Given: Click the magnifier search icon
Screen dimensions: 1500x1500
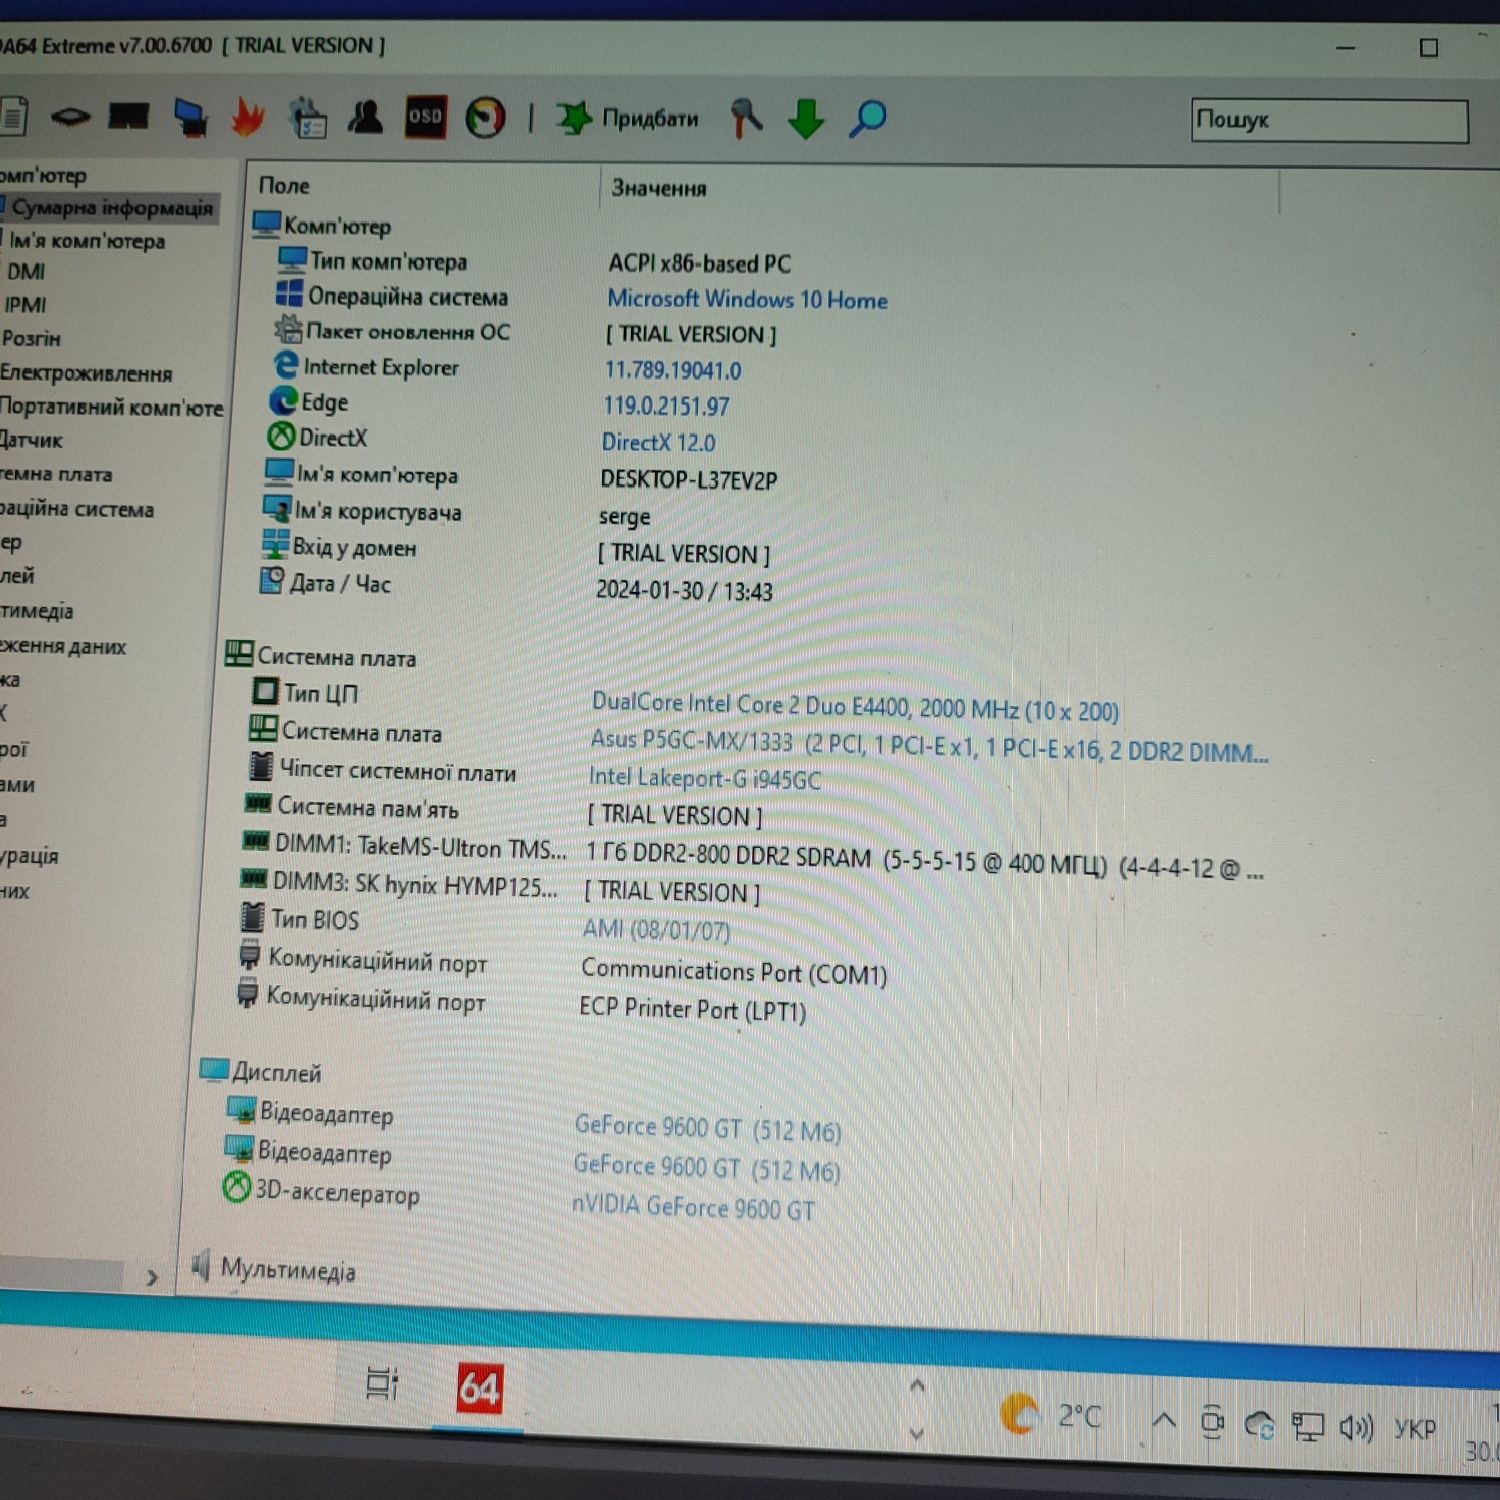Looking at the screenshot, I should point(867,119).
